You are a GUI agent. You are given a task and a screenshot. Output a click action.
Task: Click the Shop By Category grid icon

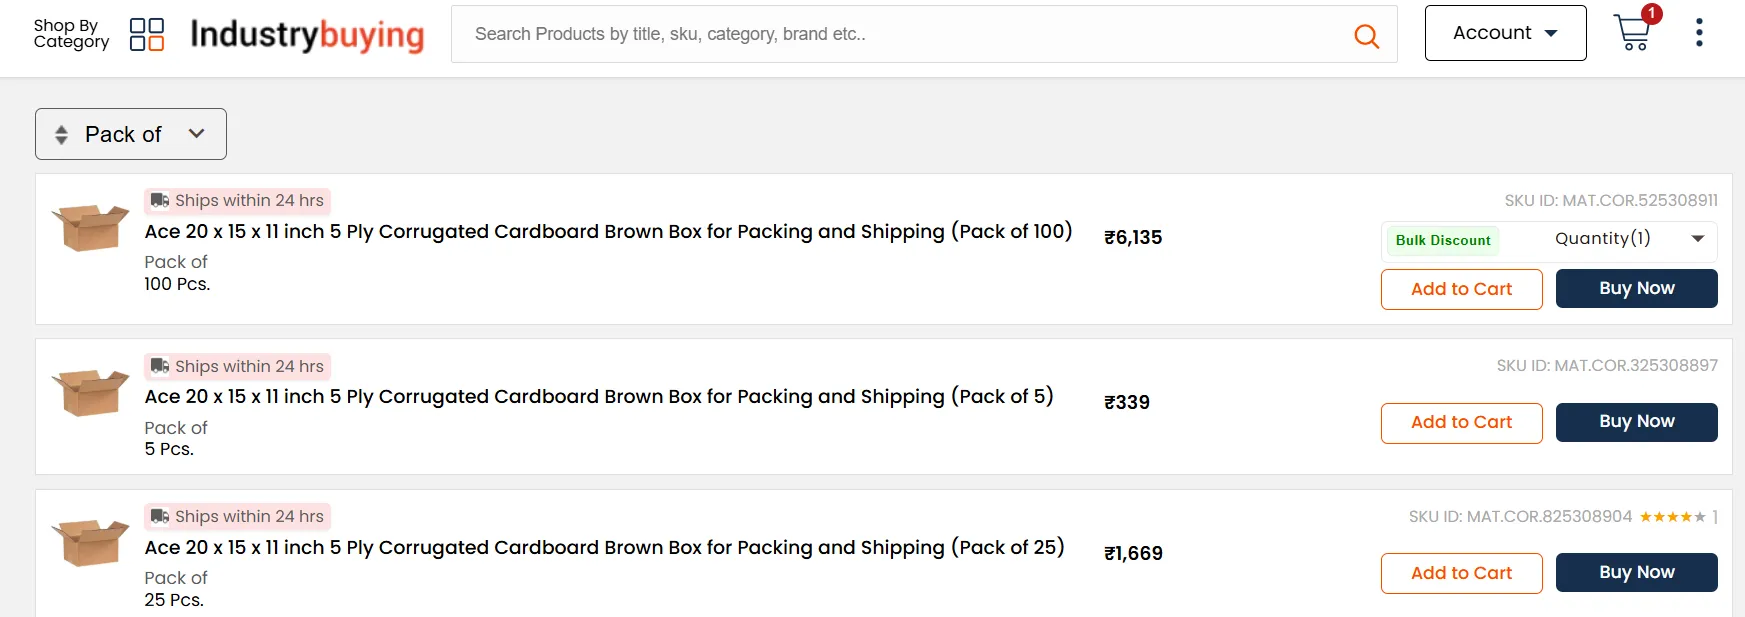[x=147, y=34]
